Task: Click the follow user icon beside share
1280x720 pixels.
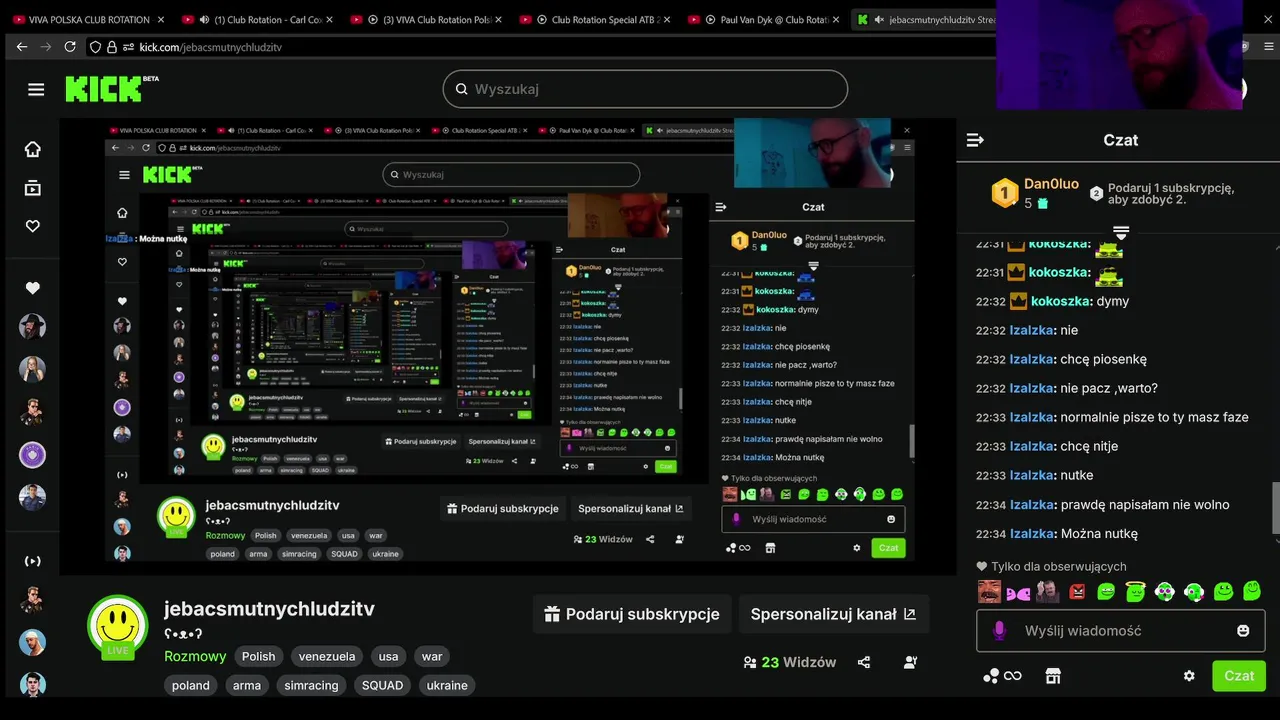Action: pyautogui.click(x=910, y=662)
